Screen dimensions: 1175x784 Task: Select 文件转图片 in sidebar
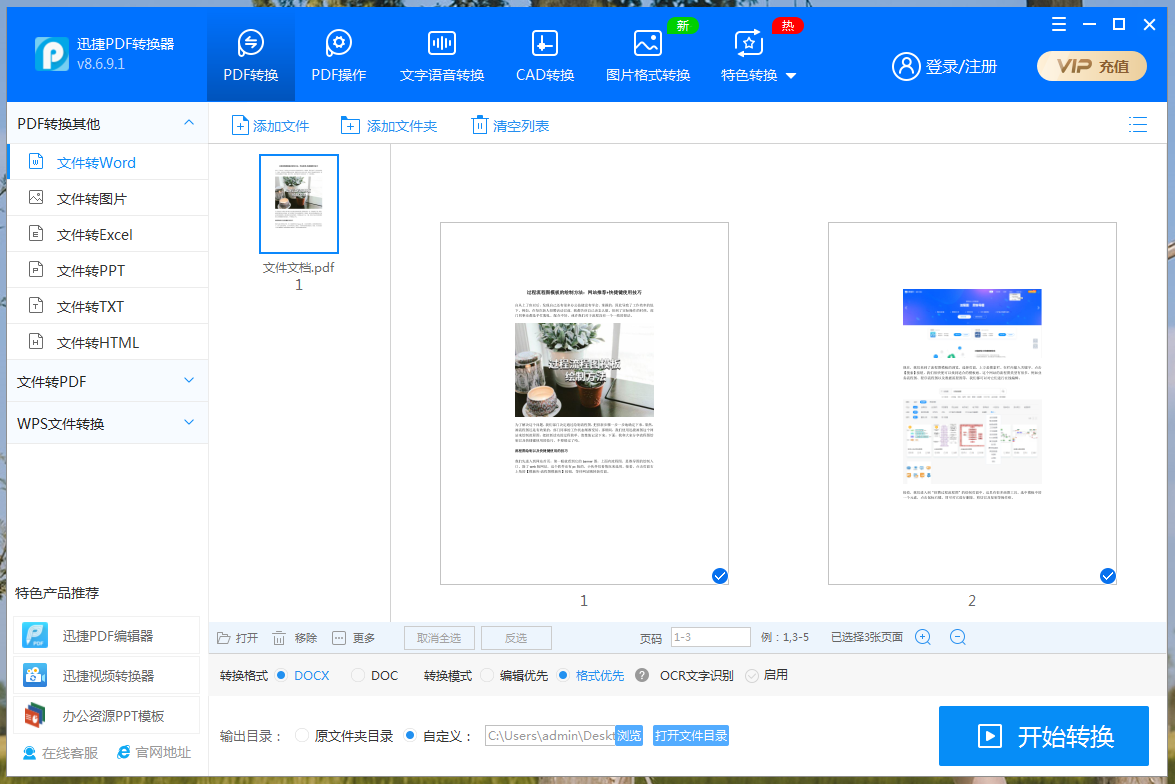[108, 199]
